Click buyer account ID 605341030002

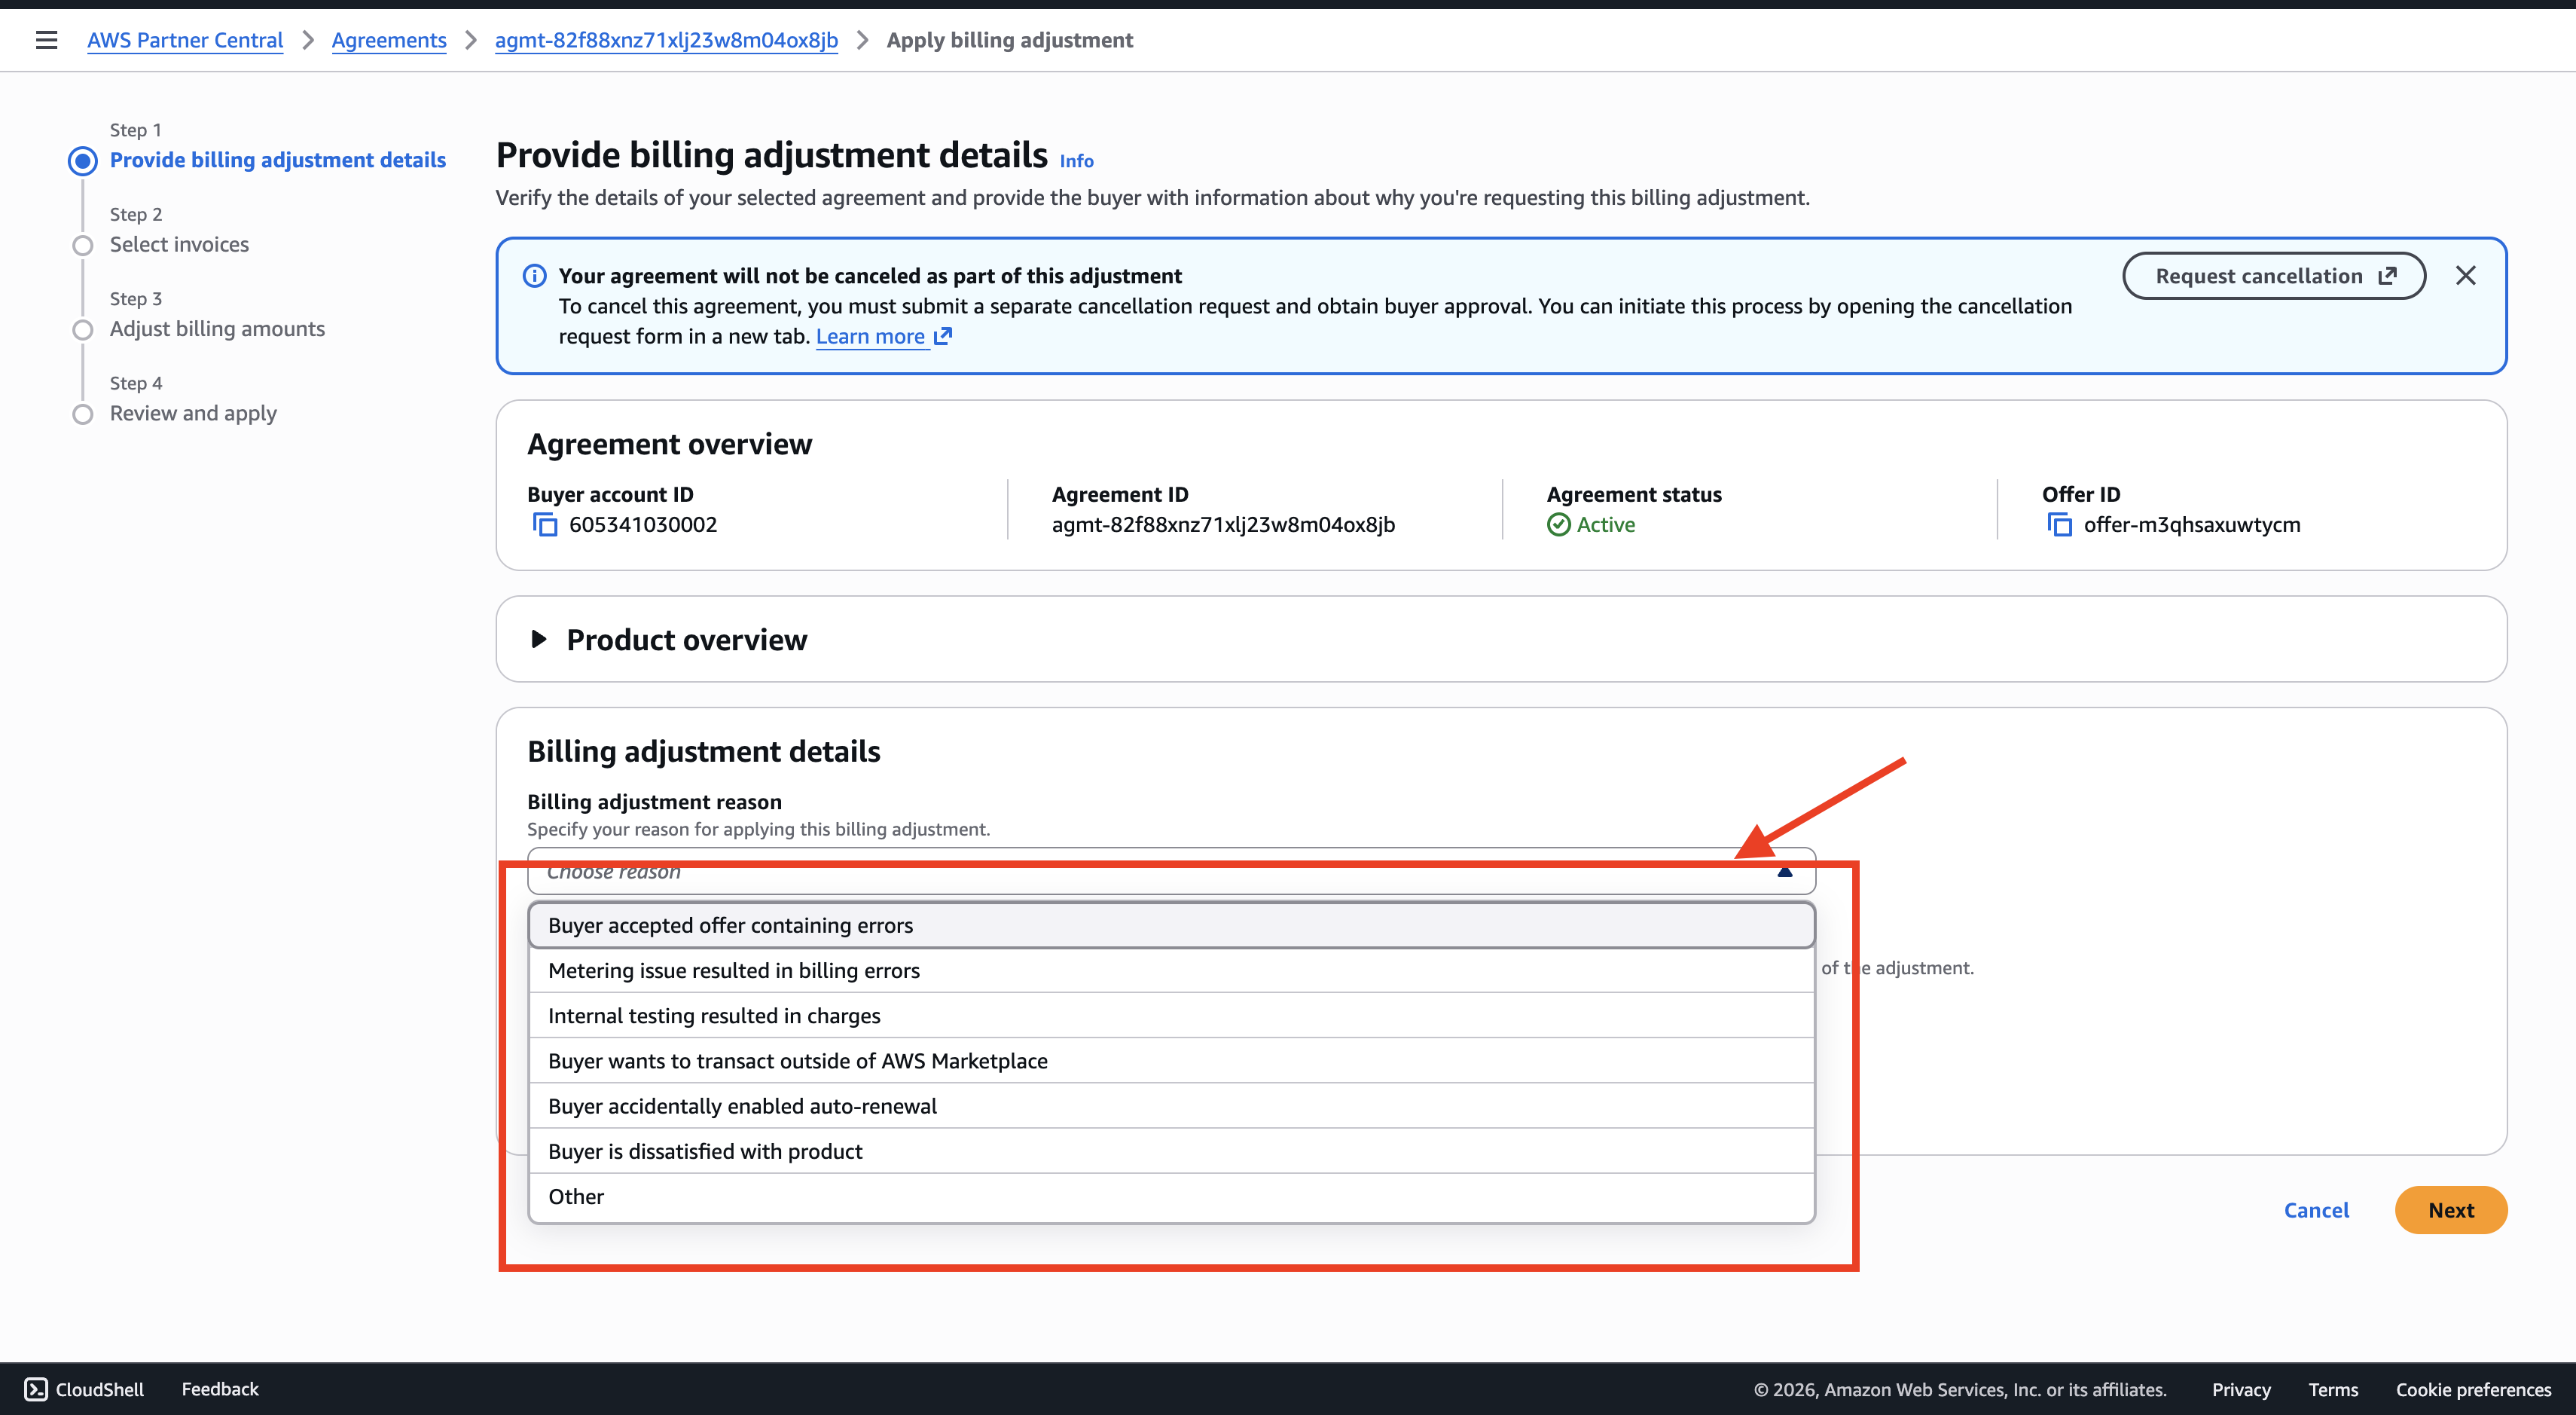[643, 524]
